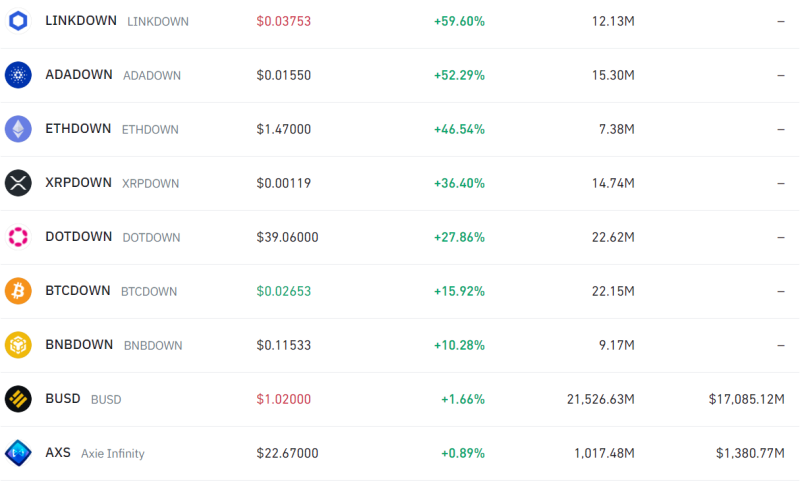Screen dimensions: 800x484
Task: Select the $39.06000 DOTDOWN price
Action: coord(287,238)
